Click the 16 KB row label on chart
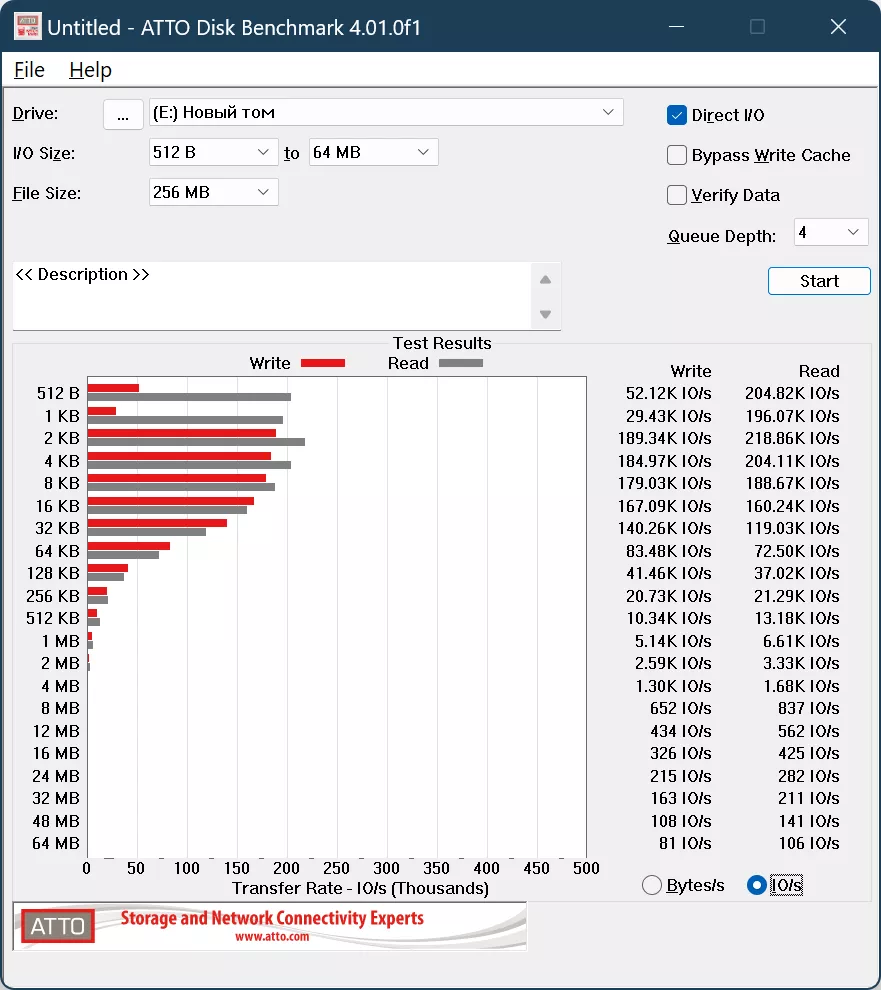 tap(57, 506)
